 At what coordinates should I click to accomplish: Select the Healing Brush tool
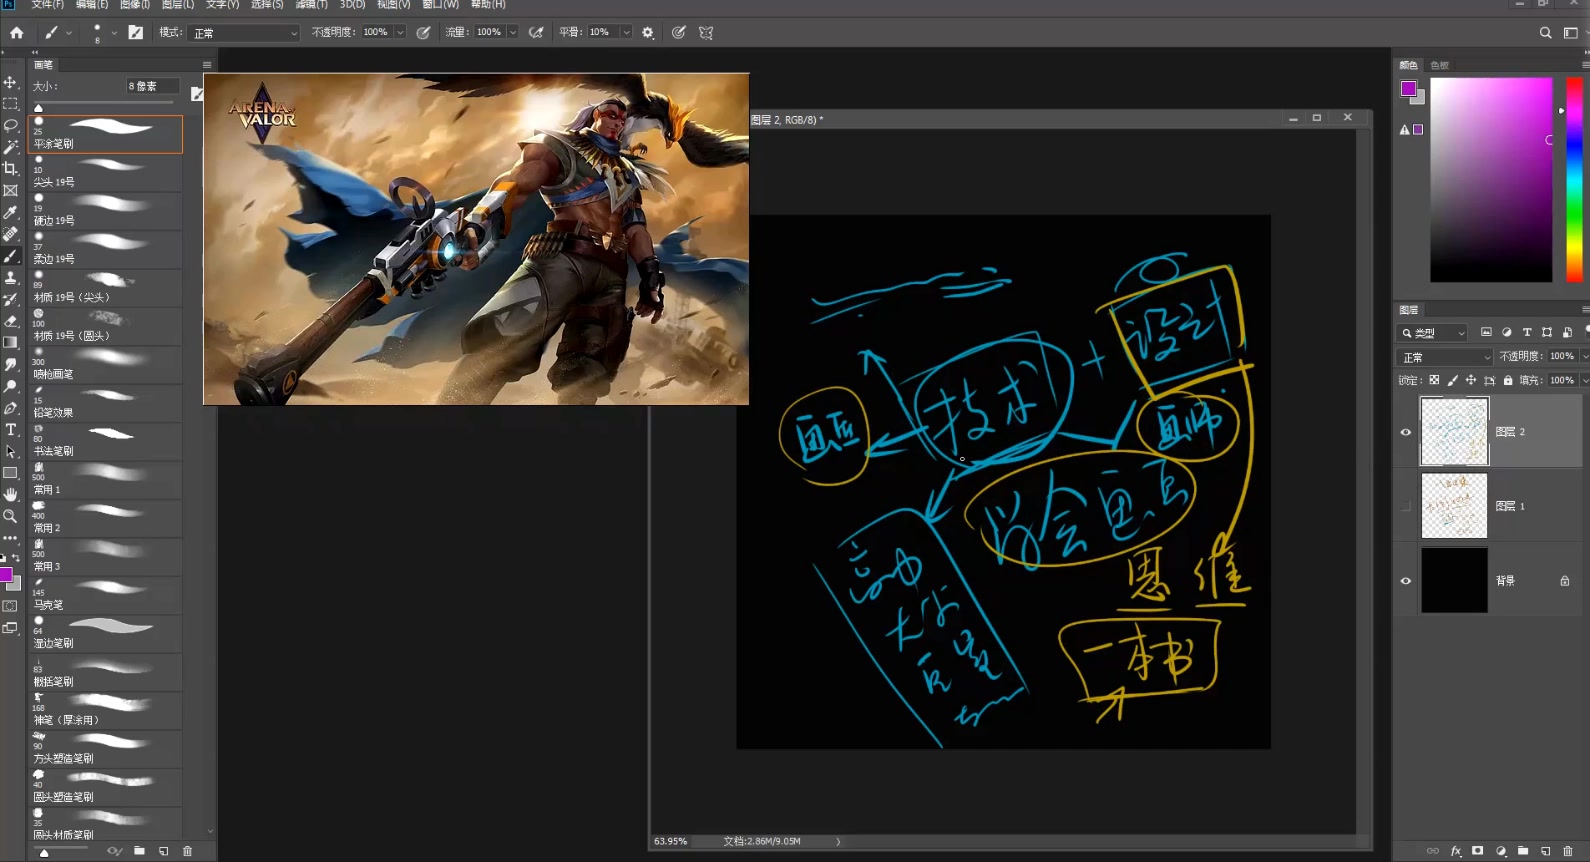point(10,234)
